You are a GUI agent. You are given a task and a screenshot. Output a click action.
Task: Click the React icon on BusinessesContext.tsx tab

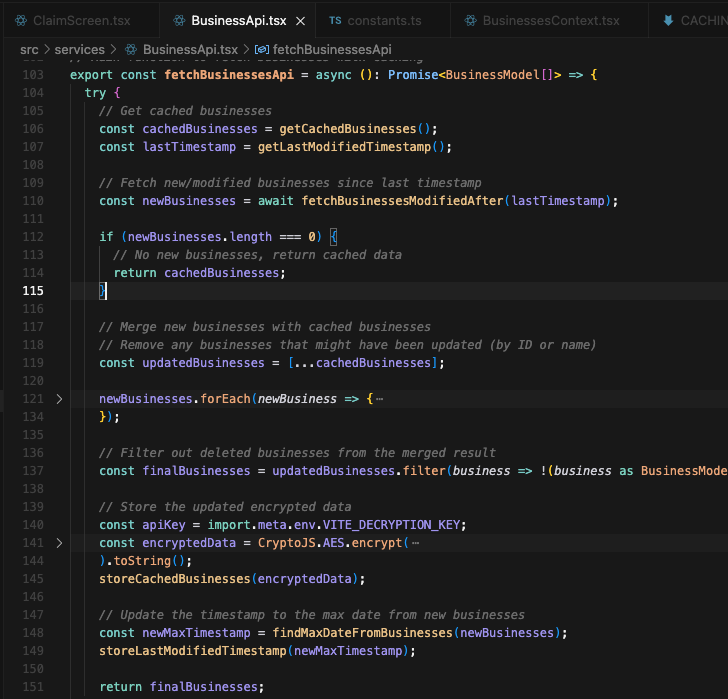[471, 21]
